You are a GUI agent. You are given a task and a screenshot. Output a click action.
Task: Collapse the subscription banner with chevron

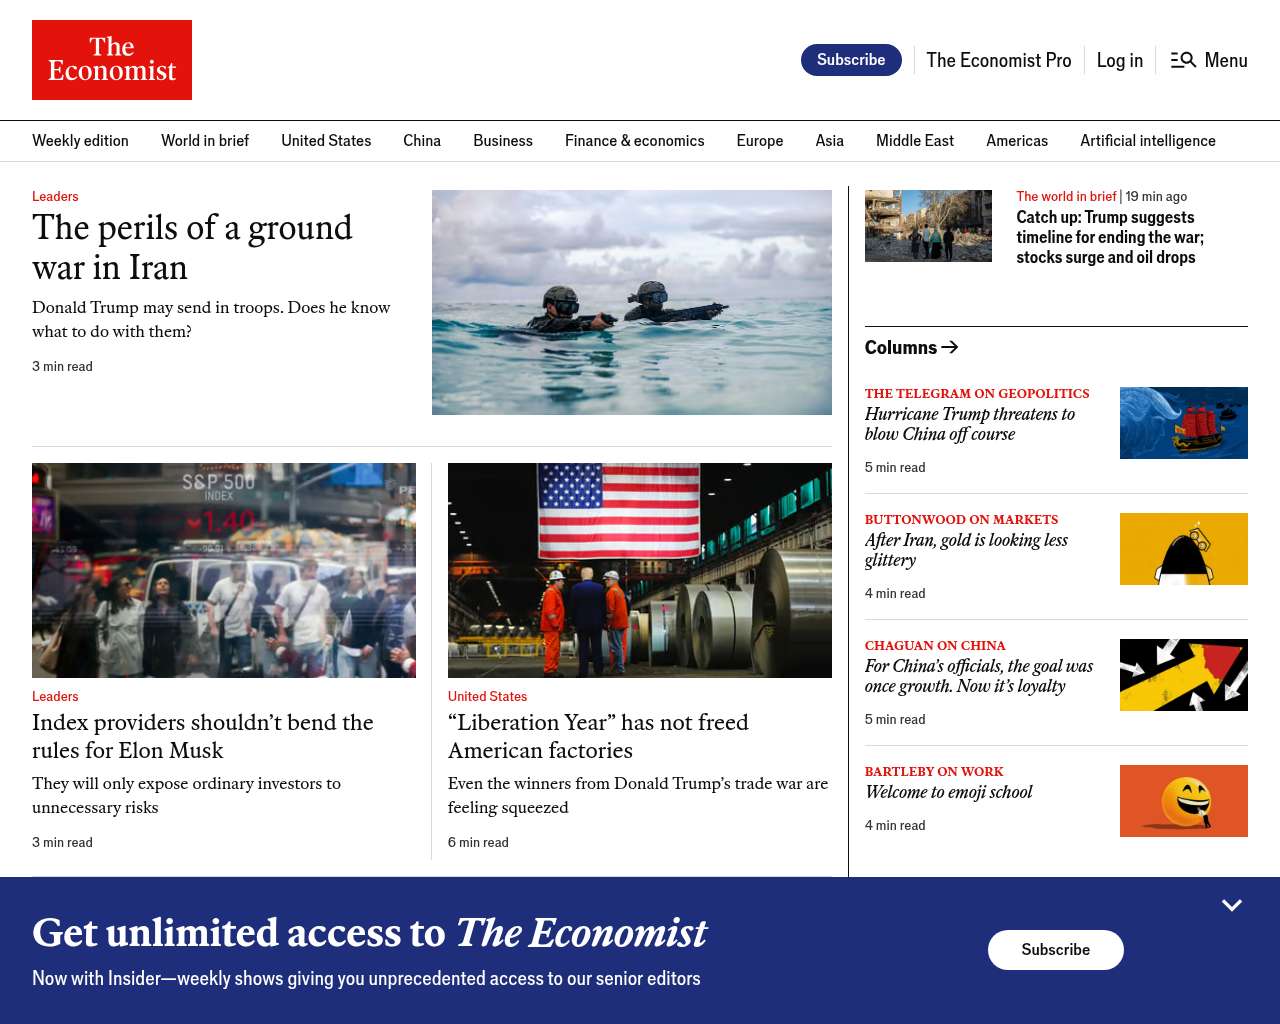(x=1232, y=905)
